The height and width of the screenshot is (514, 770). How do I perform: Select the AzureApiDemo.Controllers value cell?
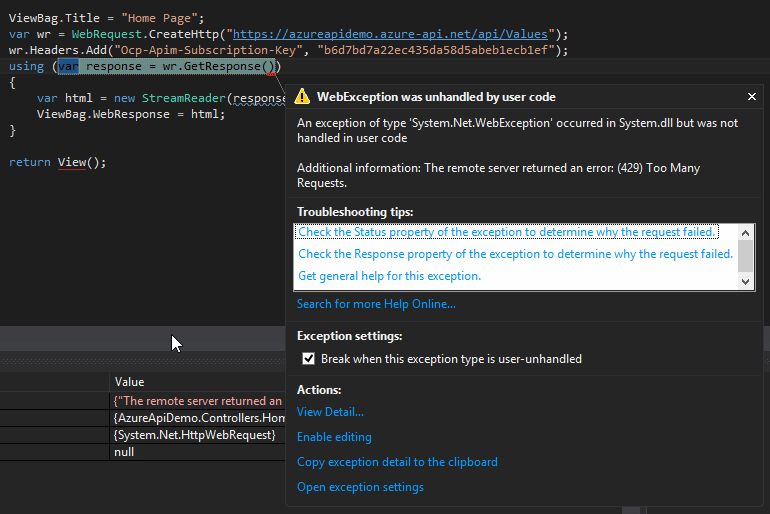pyautogui.click(x=197, y=418)
